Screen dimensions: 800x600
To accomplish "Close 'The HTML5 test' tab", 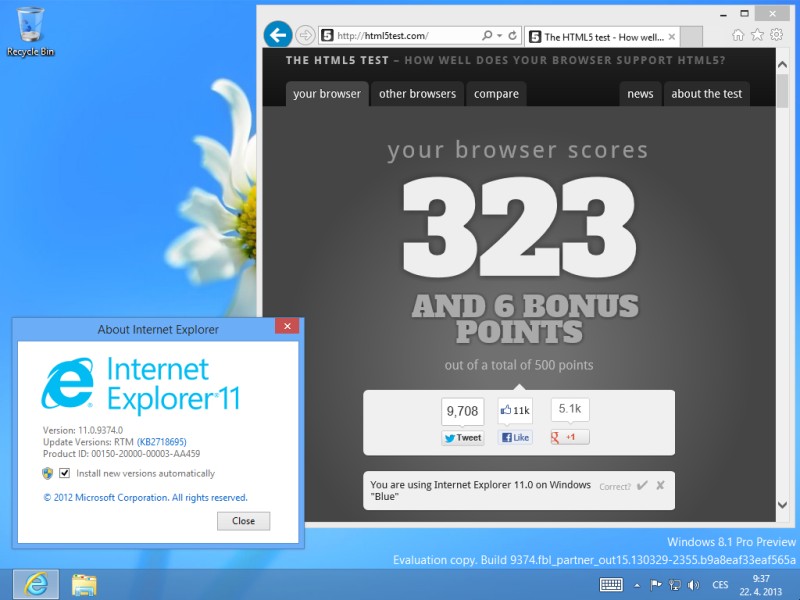I will [x=672, y=37].
